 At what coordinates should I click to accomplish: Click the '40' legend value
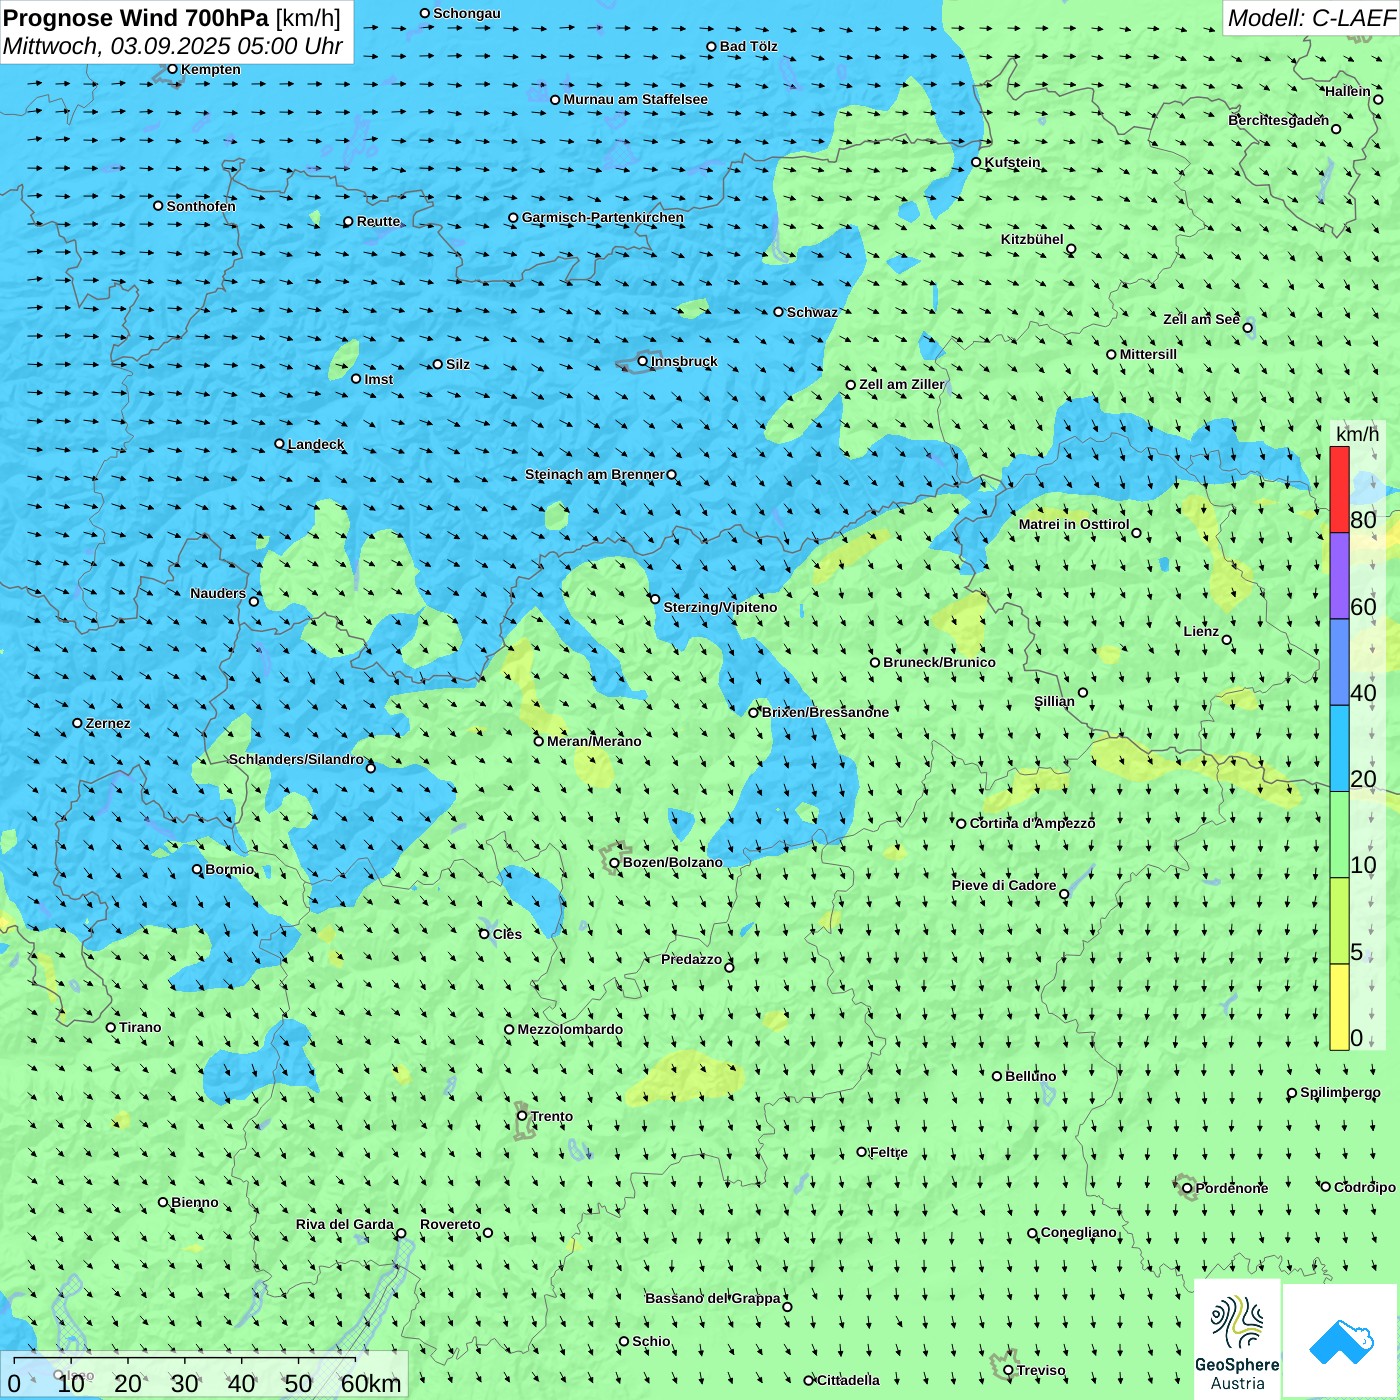coord(1363,693)
